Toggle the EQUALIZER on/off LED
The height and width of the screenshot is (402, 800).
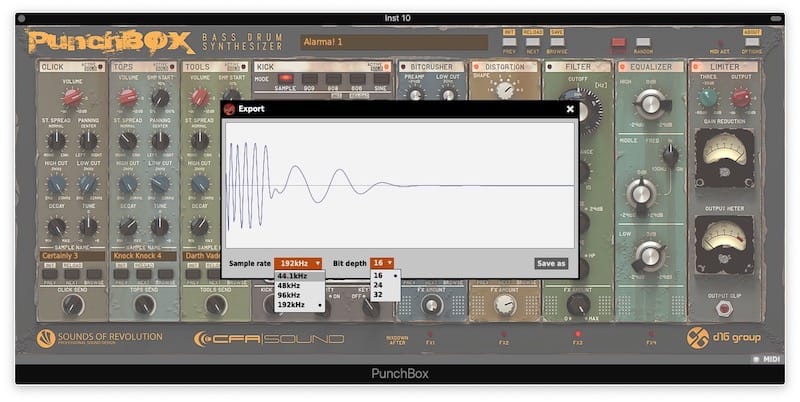coord(622,67)
